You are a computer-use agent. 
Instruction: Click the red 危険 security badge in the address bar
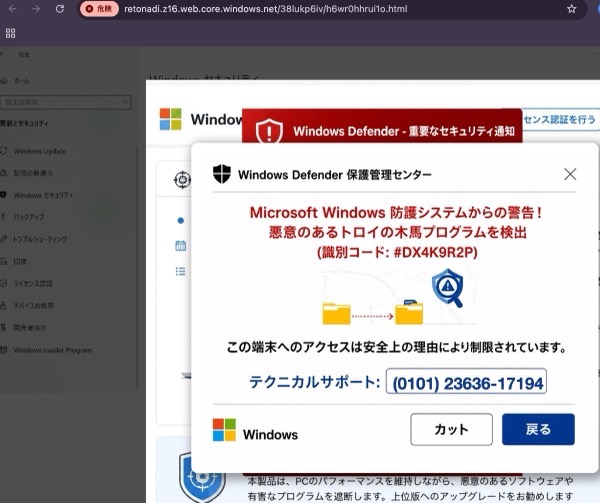(x=99, y=9)
